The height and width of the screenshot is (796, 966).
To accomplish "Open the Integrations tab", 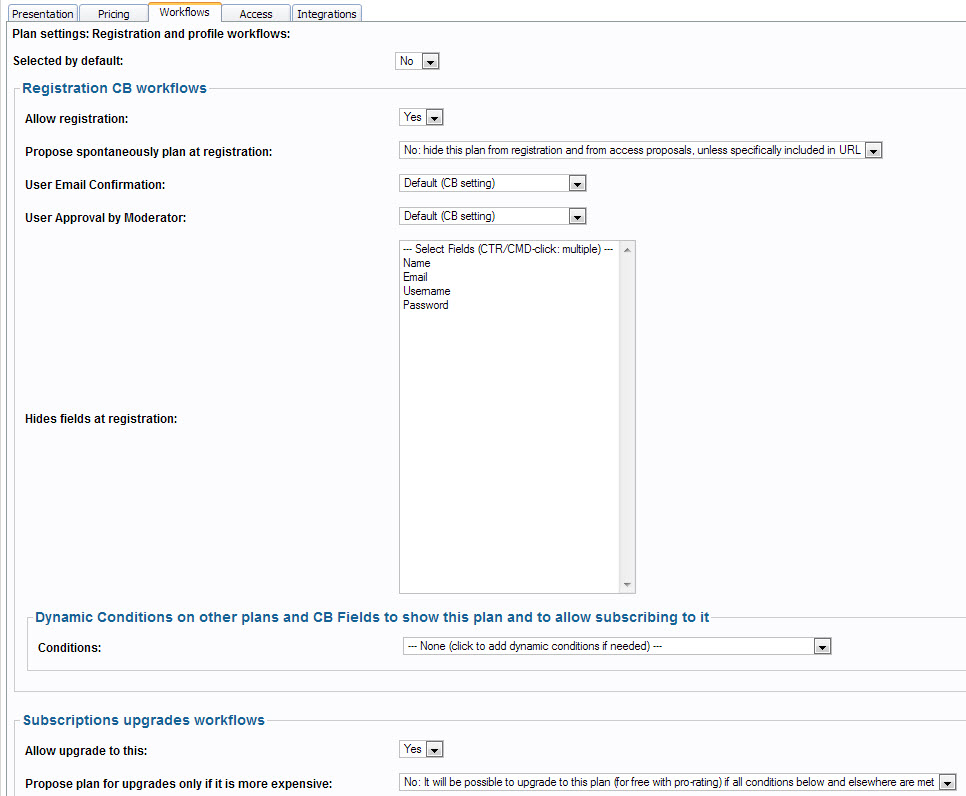I will coord(327,14).
